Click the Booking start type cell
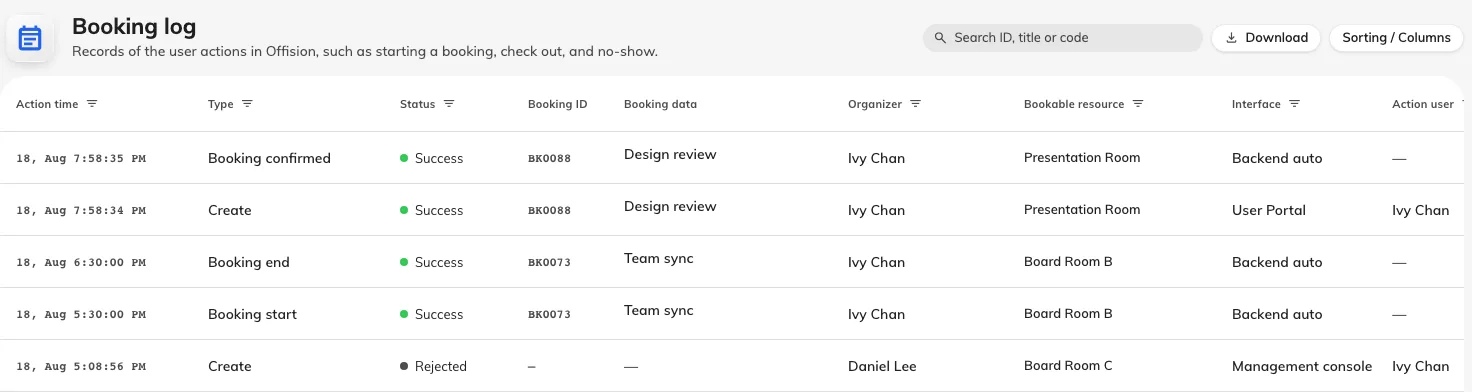The height and width of the screenshot is (392, 1472). click(x=252, y=314)
